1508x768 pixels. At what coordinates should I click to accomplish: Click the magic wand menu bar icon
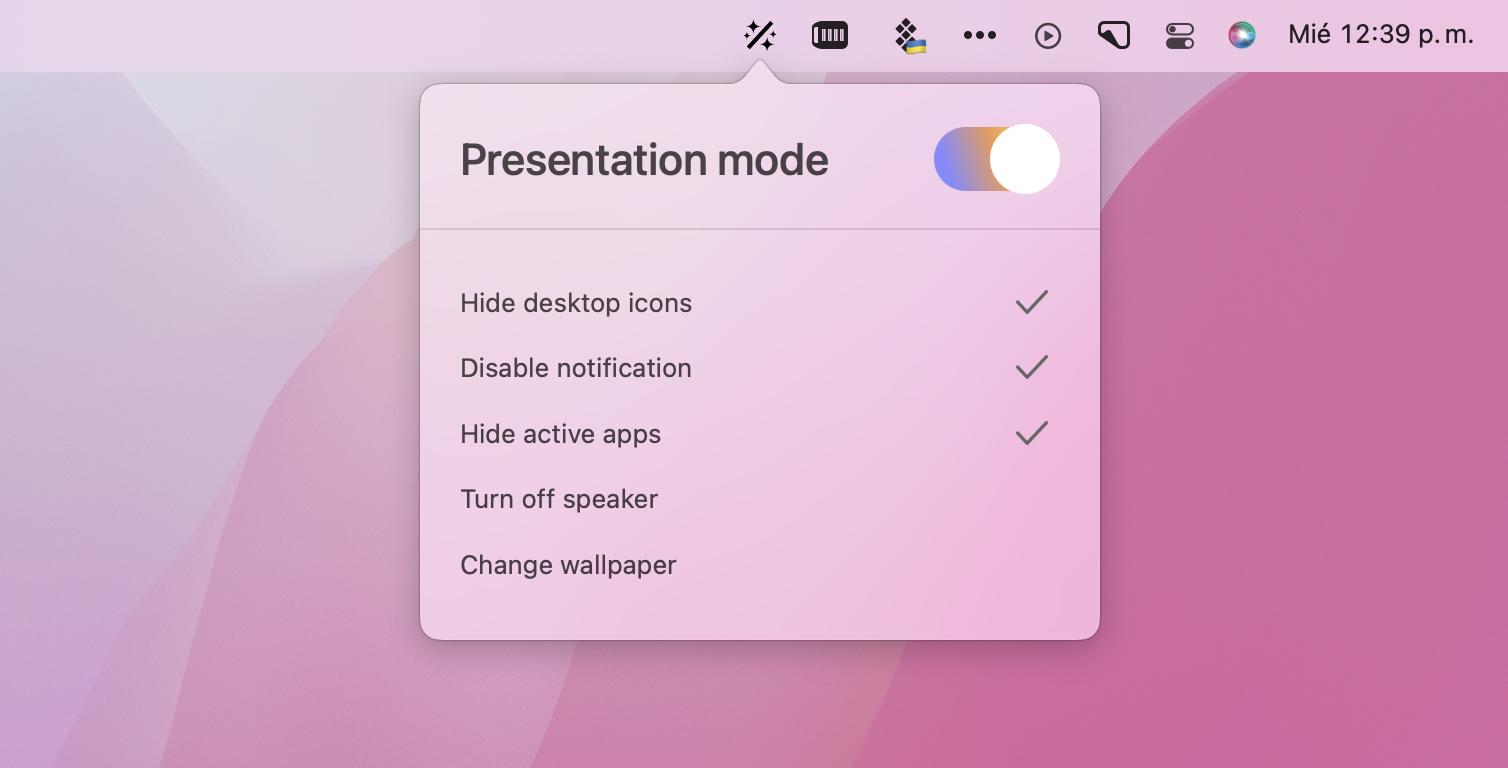pyautogui.click(x=760, y=36)
